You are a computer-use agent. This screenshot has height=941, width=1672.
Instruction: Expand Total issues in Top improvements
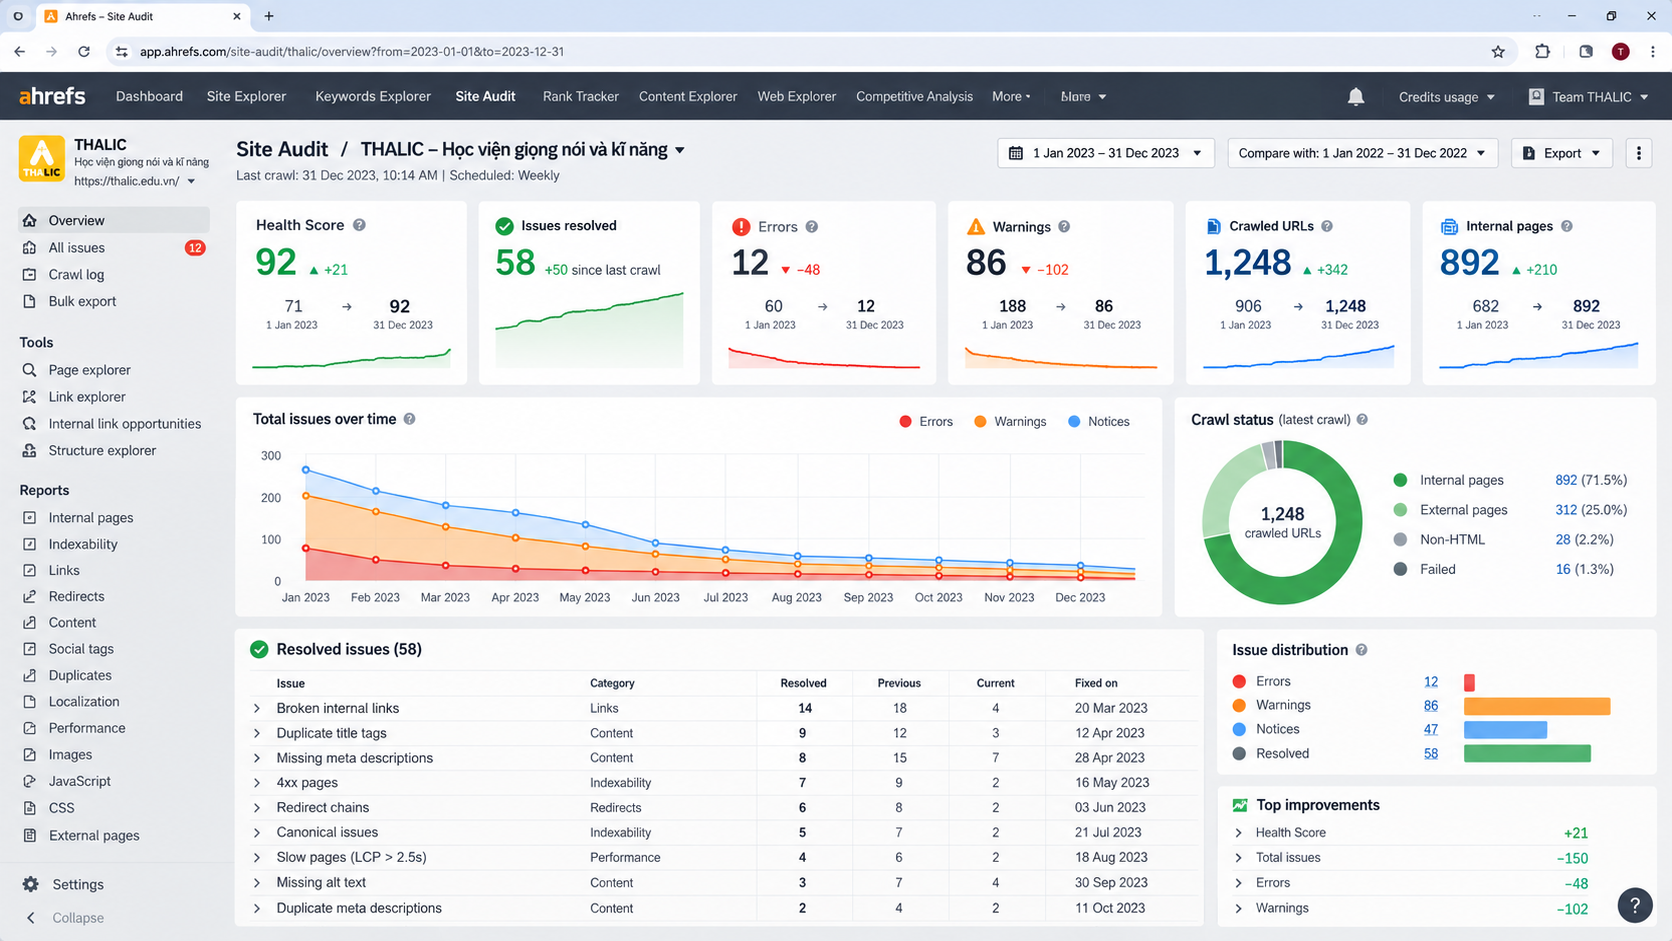pyautogui.click(x=1238, y=858)
